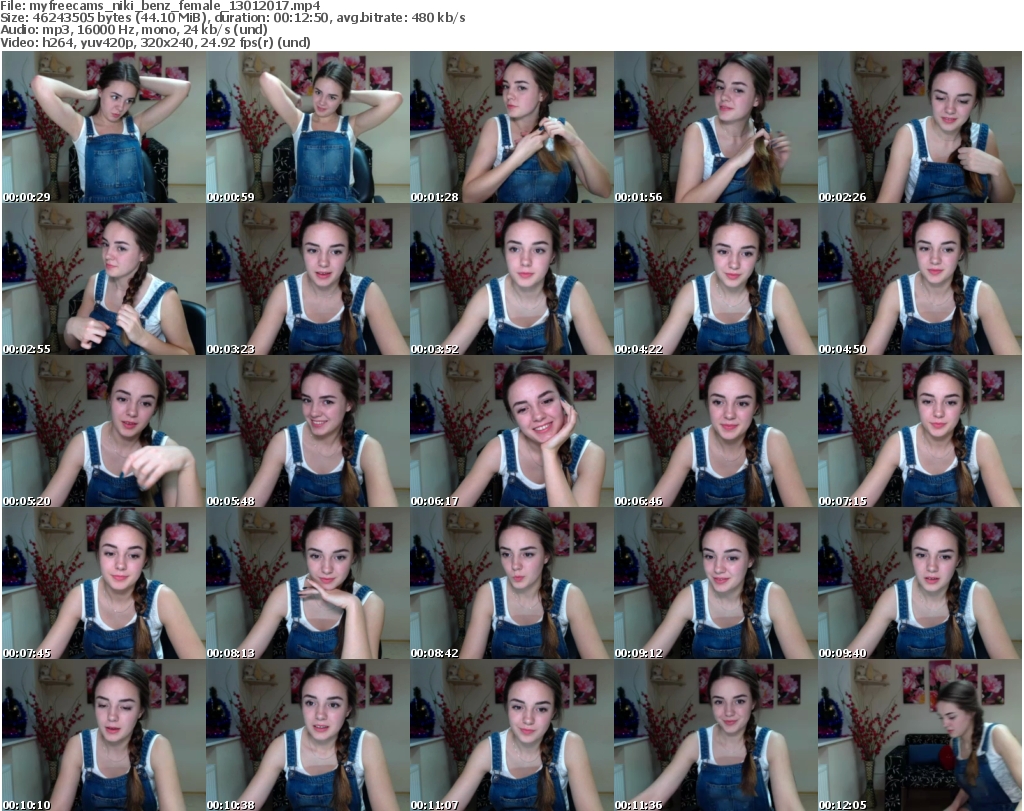1024x811 pixels.
Task: Pick the frame stamped 00:11:36
Action: 716,735
